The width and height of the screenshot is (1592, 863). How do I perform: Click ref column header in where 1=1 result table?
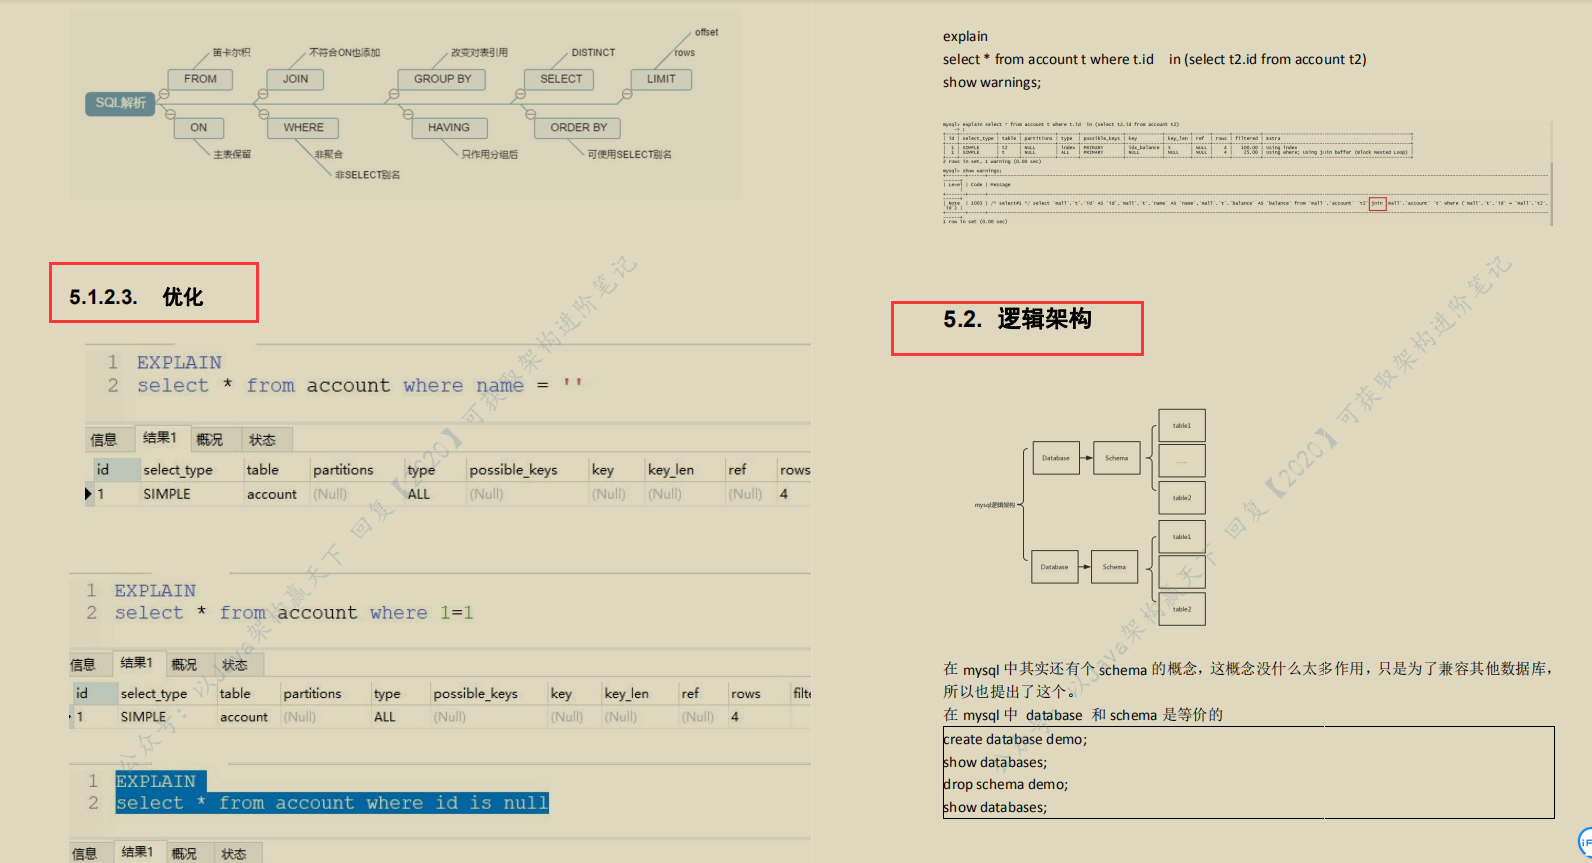tap(690, 694)
